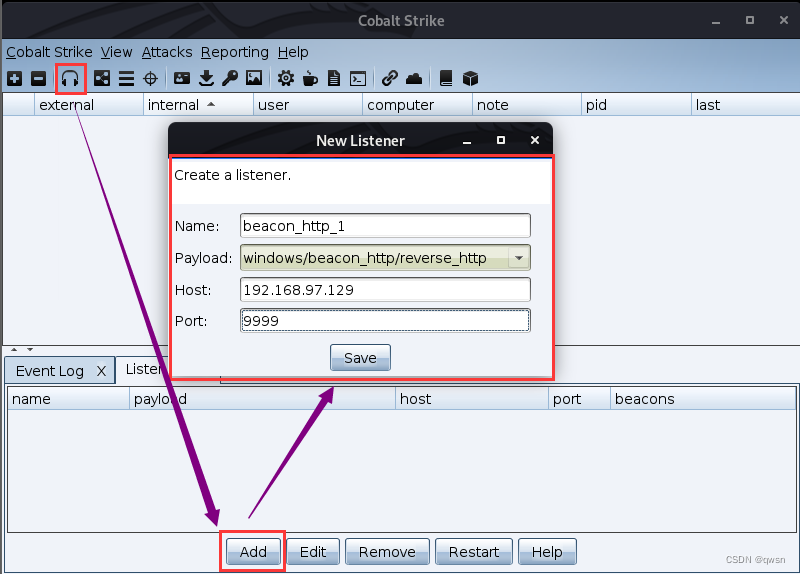Sort listeners by port column

click(x=580, y=398)
